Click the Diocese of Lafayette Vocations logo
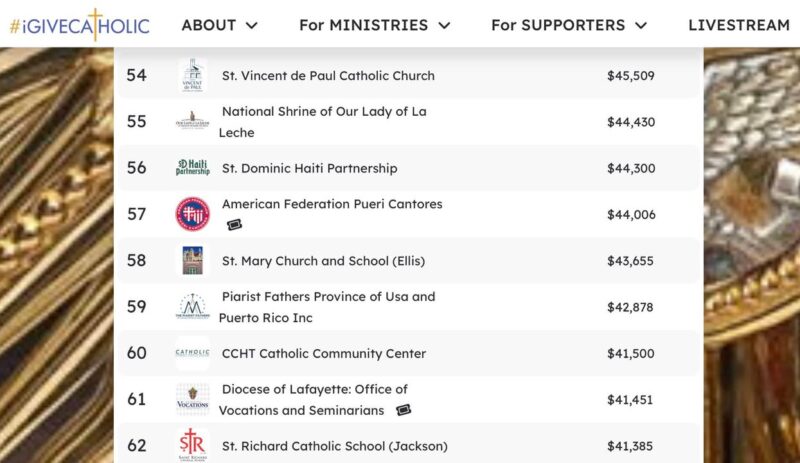The width and height of the screenshot is (800, 463). (192, 399)
